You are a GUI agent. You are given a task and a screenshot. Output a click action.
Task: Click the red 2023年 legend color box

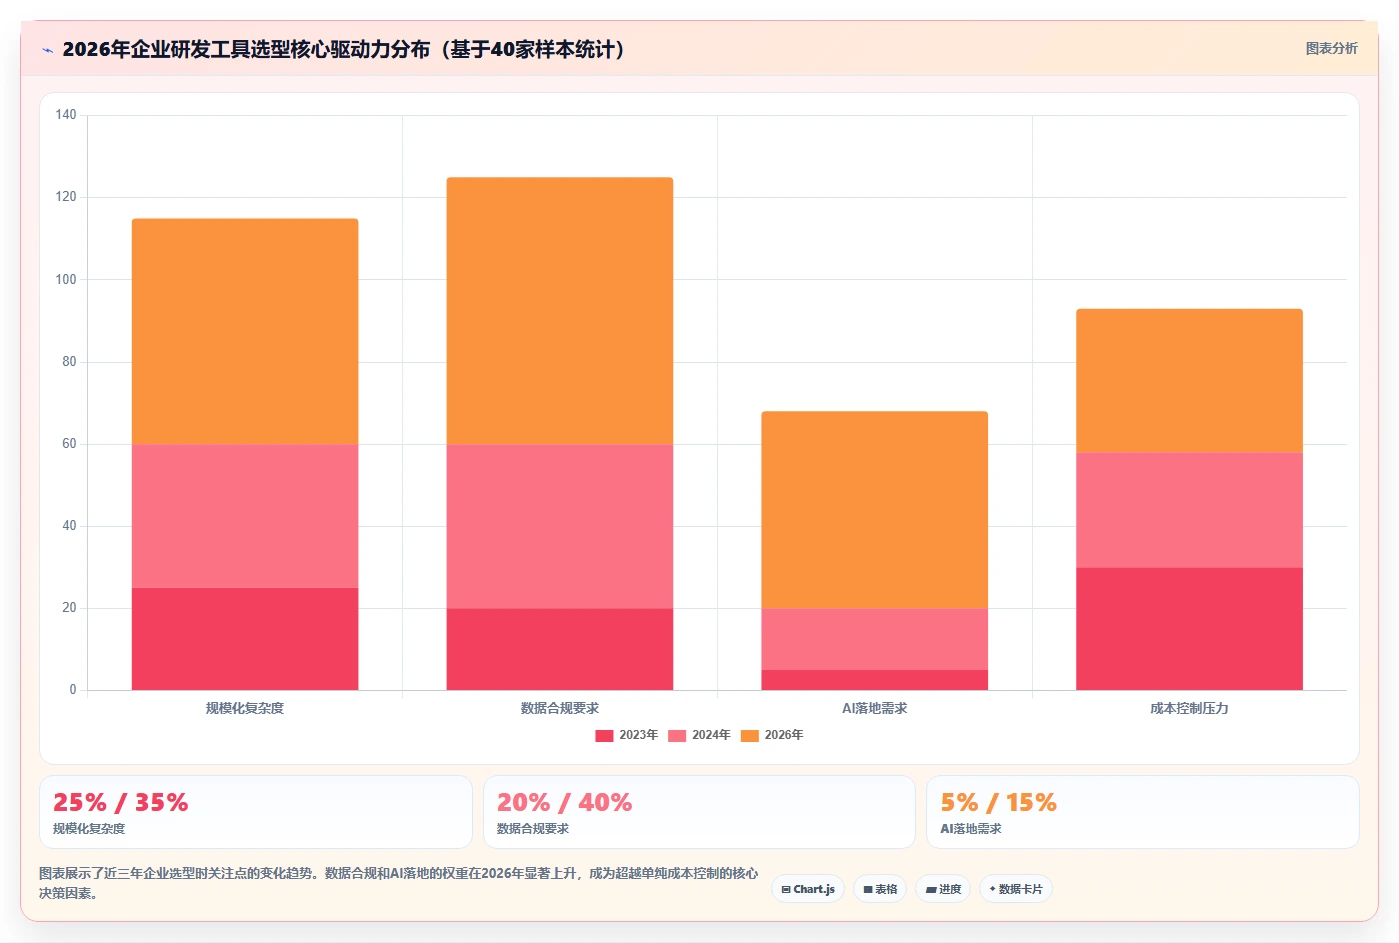pyautogui.click(x=604, y=736)
